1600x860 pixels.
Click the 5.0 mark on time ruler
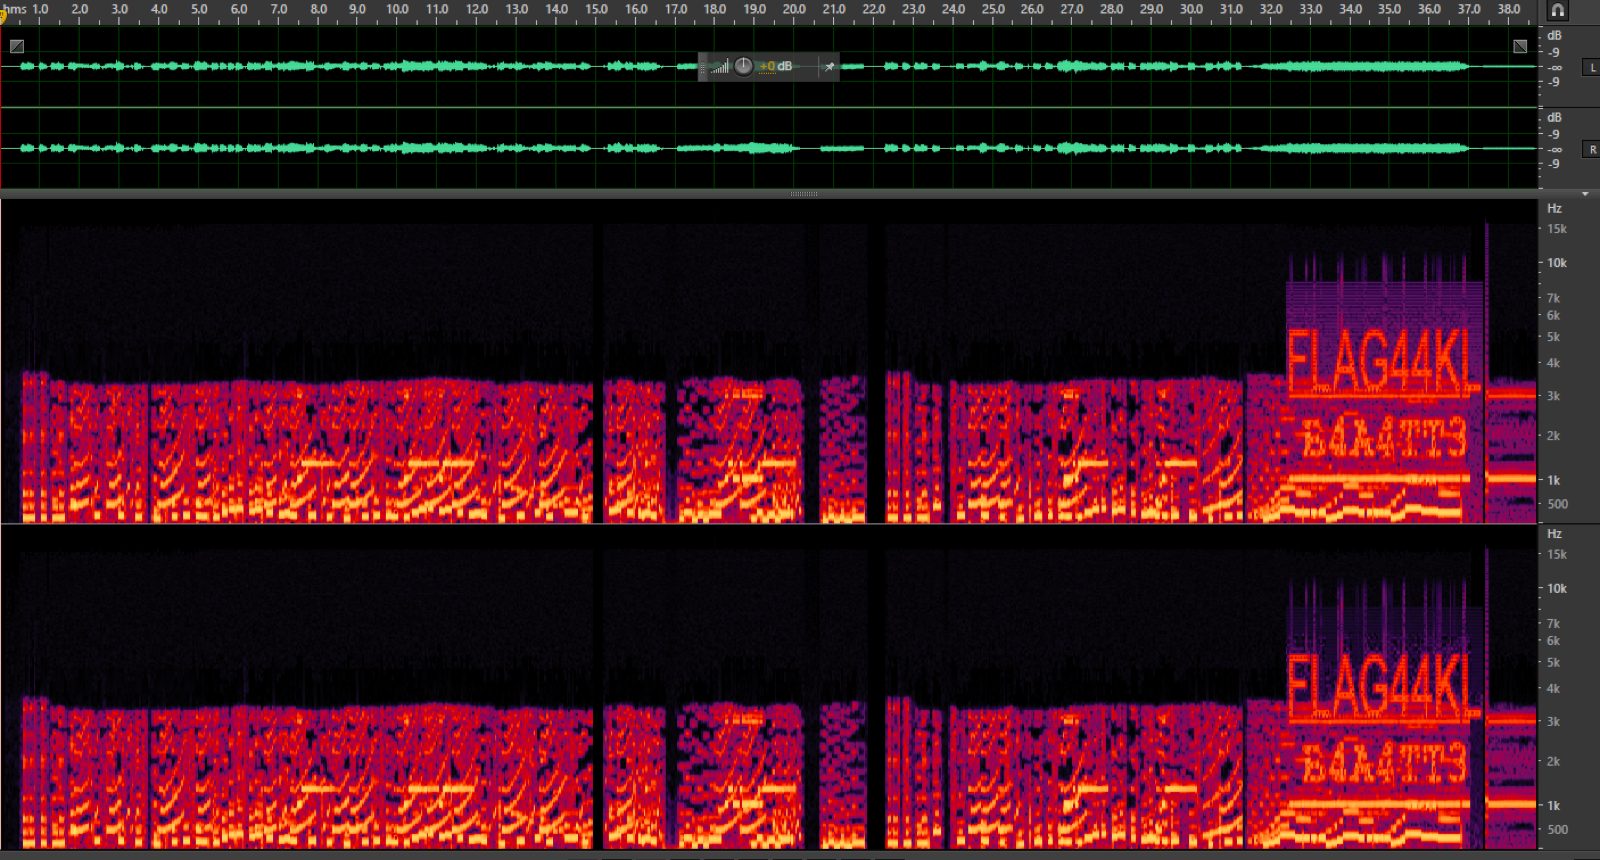coord(199,9)
